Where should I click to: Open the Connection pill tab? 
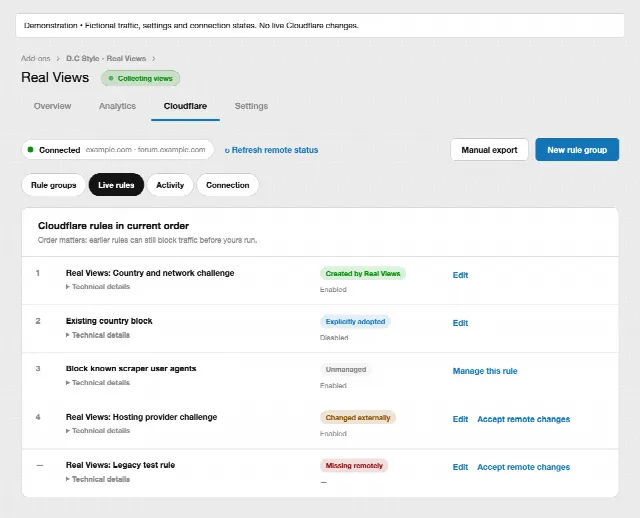tap(227, 185)
